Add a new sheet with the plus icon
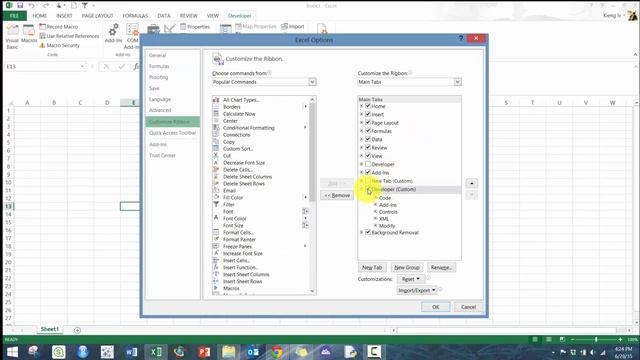Image resolution: width=640 pixels, height=360 pixels. tap(77, 330)
